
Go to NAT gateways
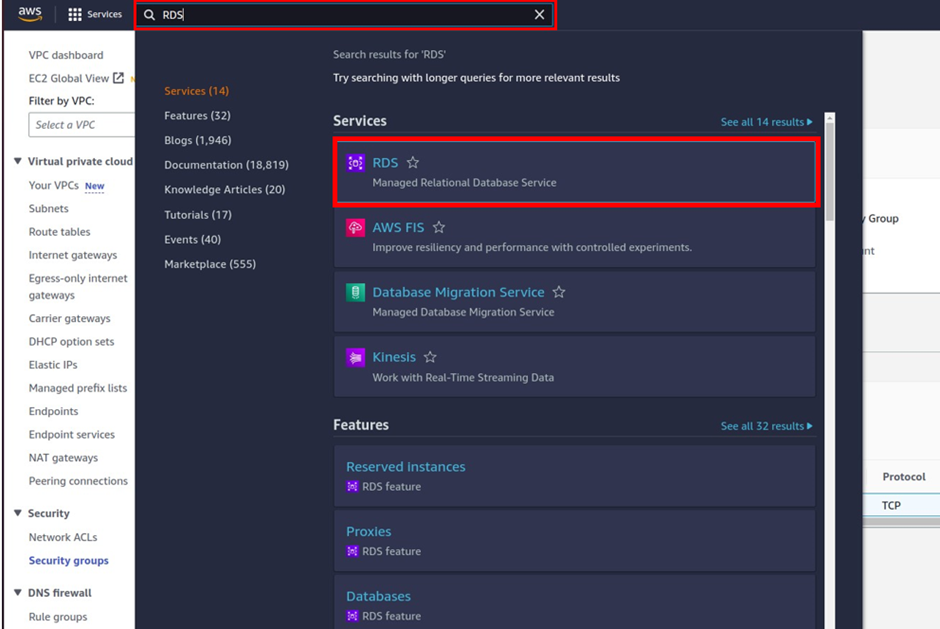click(63, 458)
